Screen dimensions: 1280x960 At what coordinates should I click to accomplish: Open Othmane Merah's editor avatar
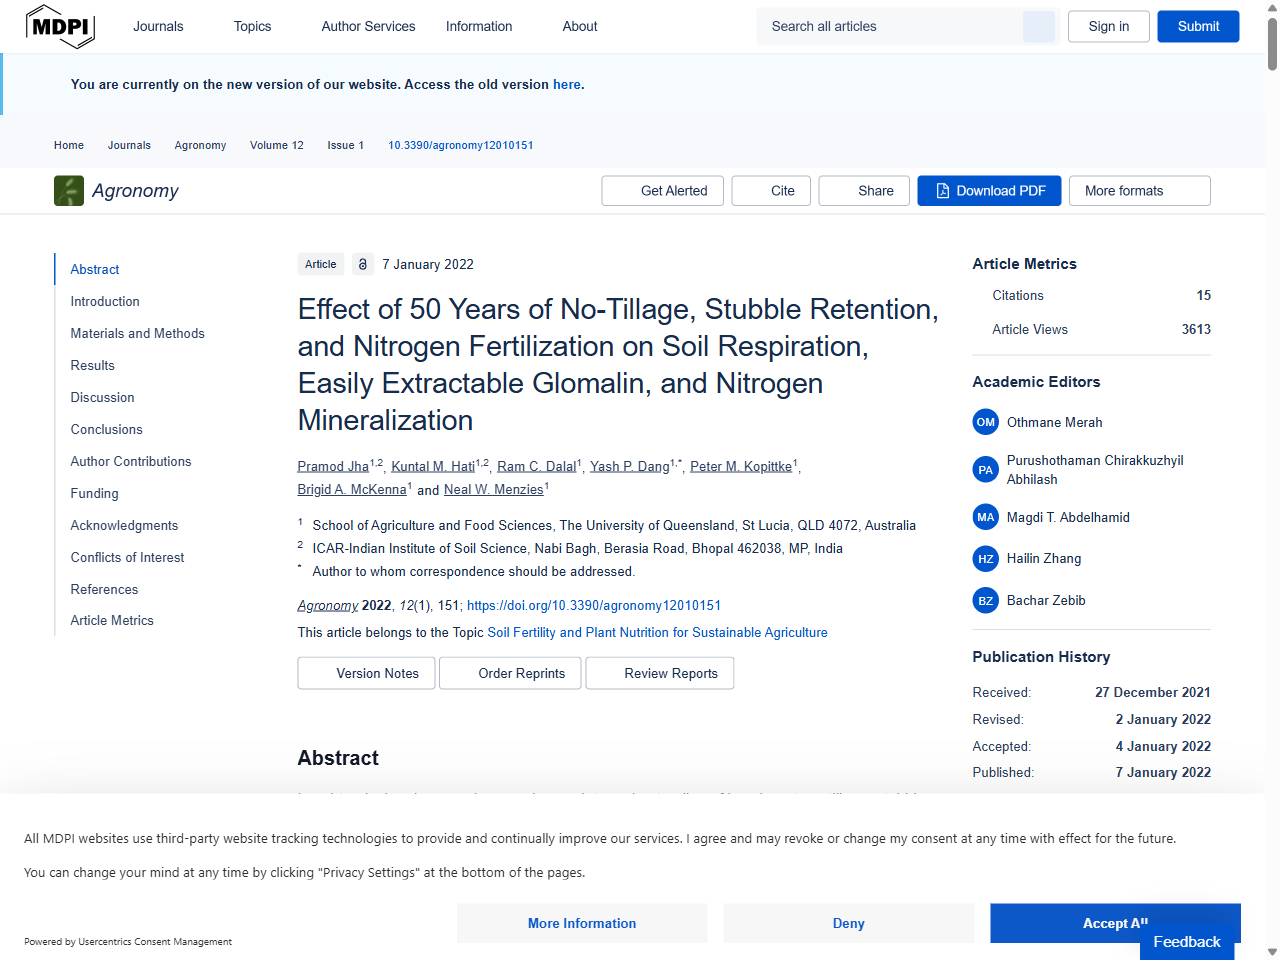pyautogui.click(x=985, y=422)
